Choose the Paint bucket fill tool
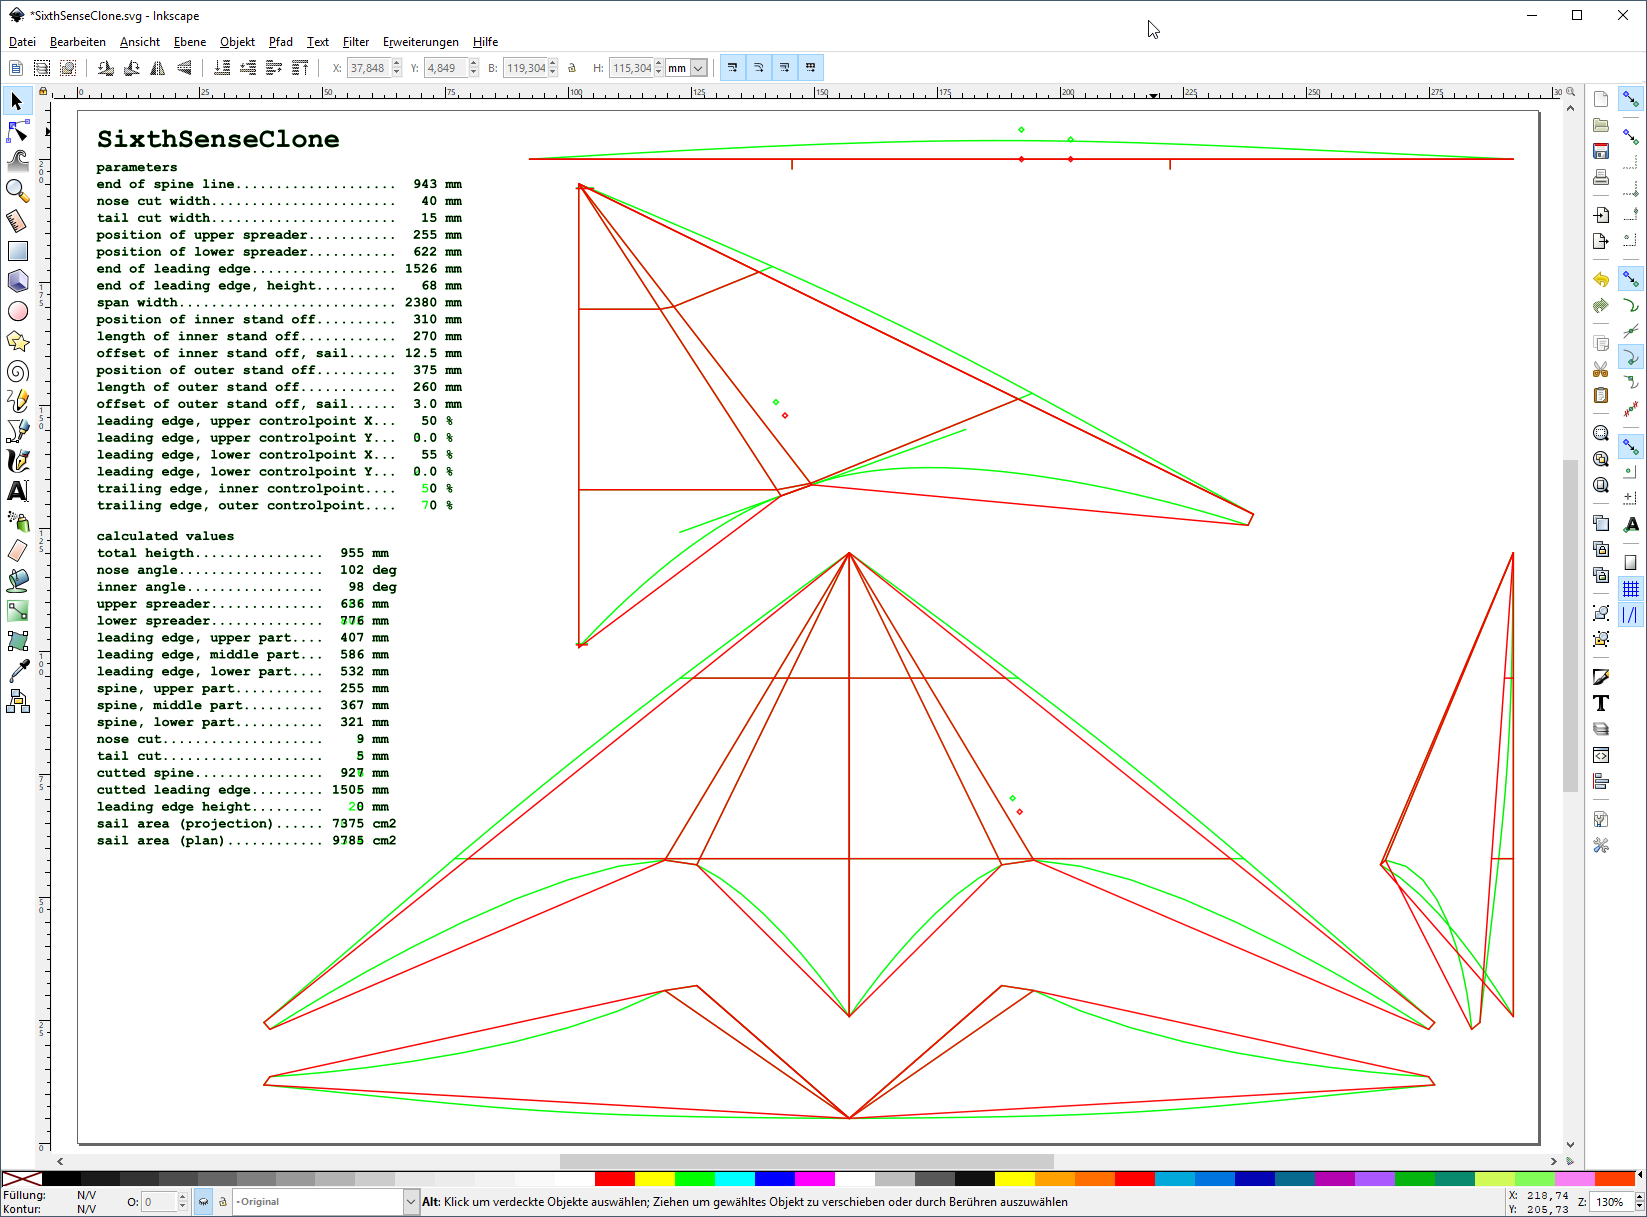The height and width of the screenshot is (1217, 1647). point(17,581)
